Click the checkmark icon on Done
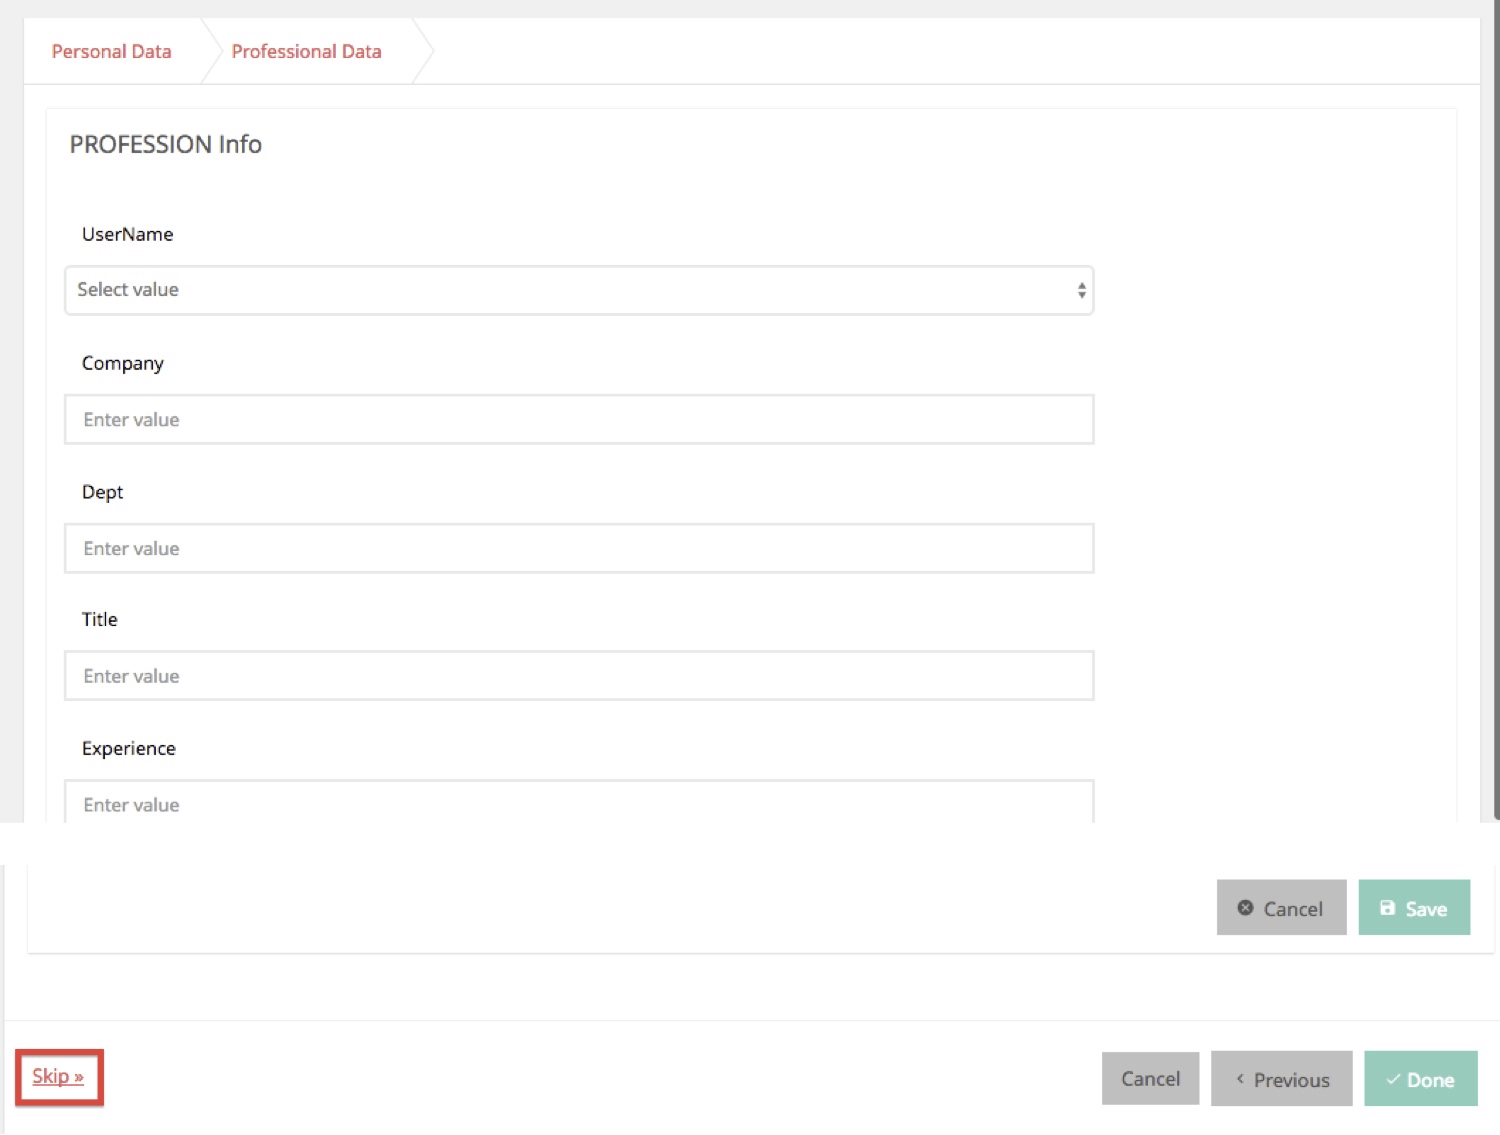The height and width of the screenshot is (1135, 1500). [x=1392, y=1079]
